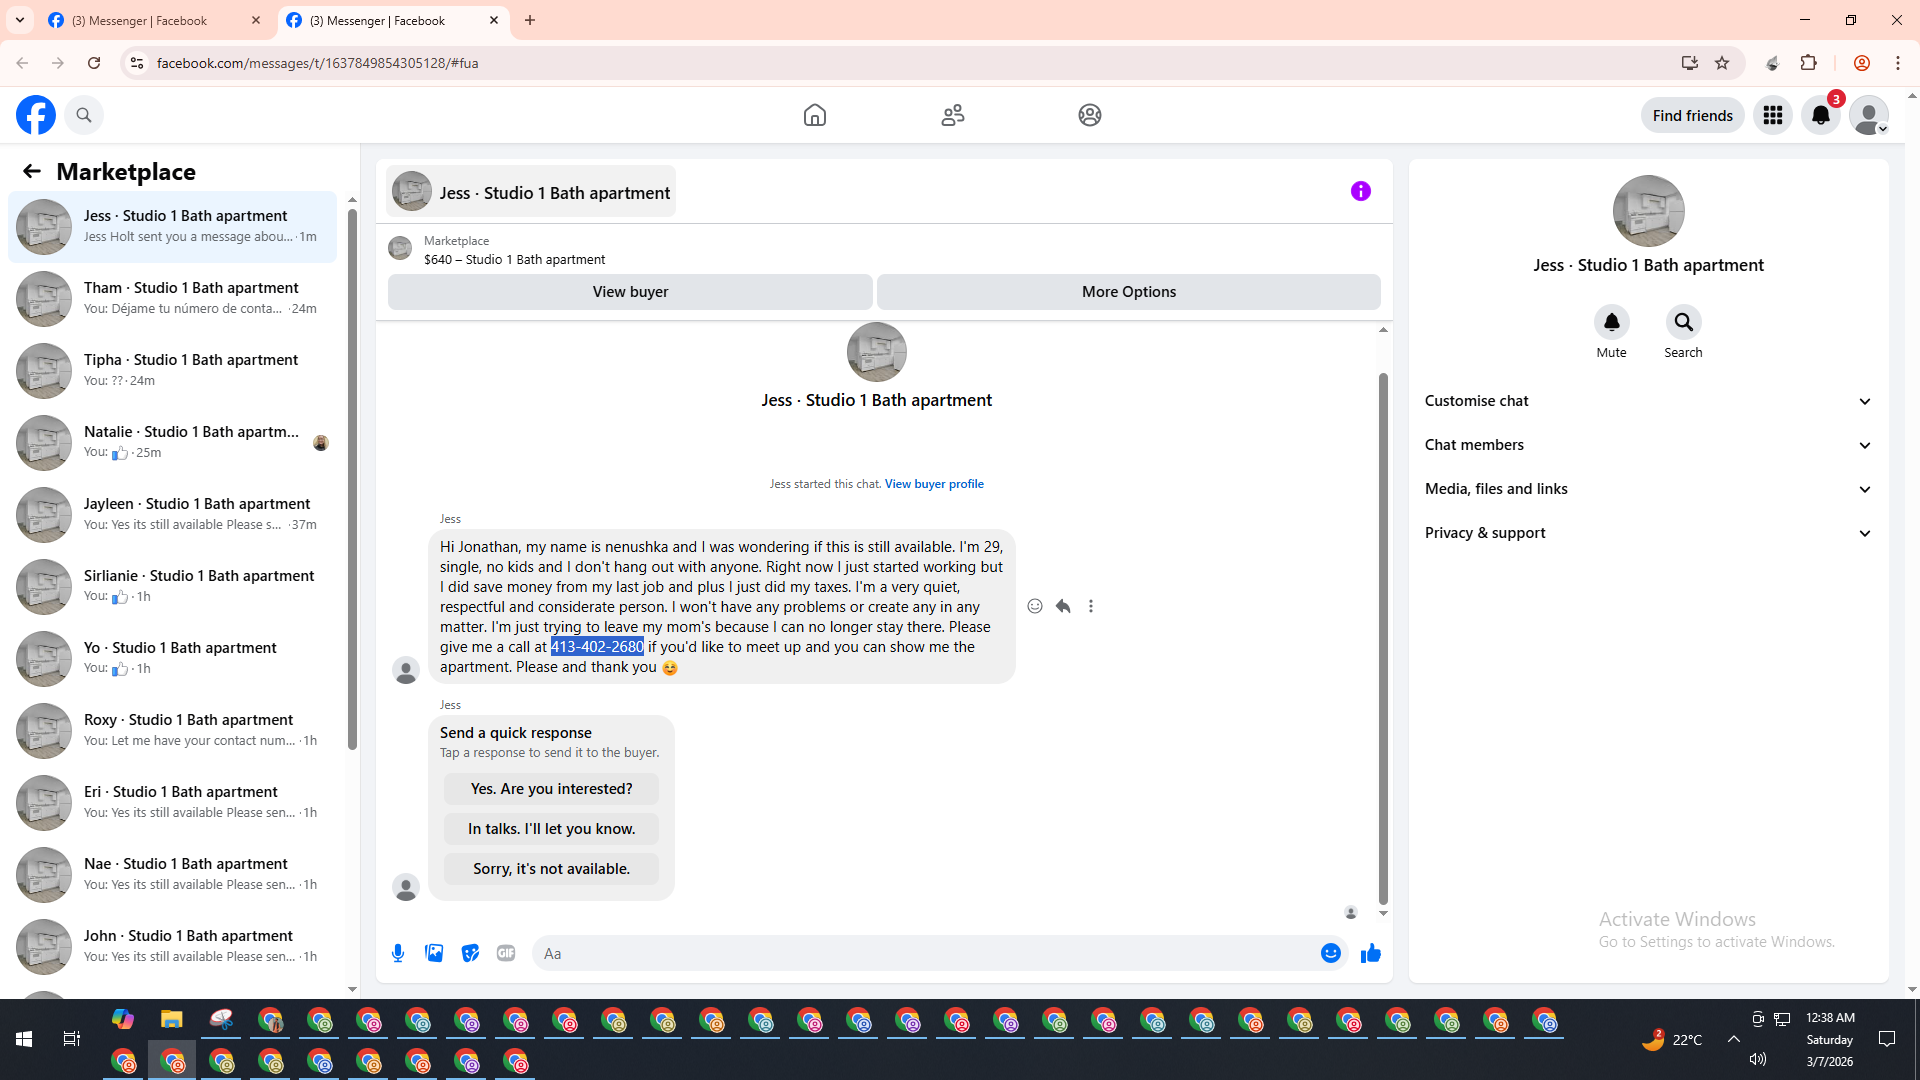The height and width of the screenshot is (1080, 1920).
Task: Open the View buyer profile link
Action: pyautogui.click(x=934, y=484)
